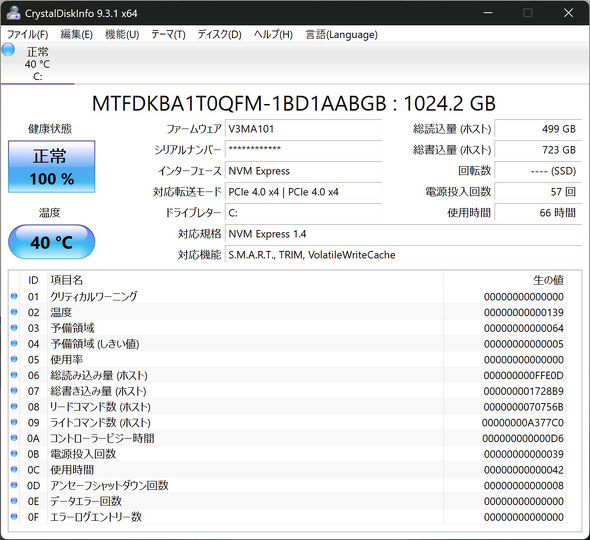
Task: Click status dot for 06 総読み込み量 row
Action: click(14, 375)
